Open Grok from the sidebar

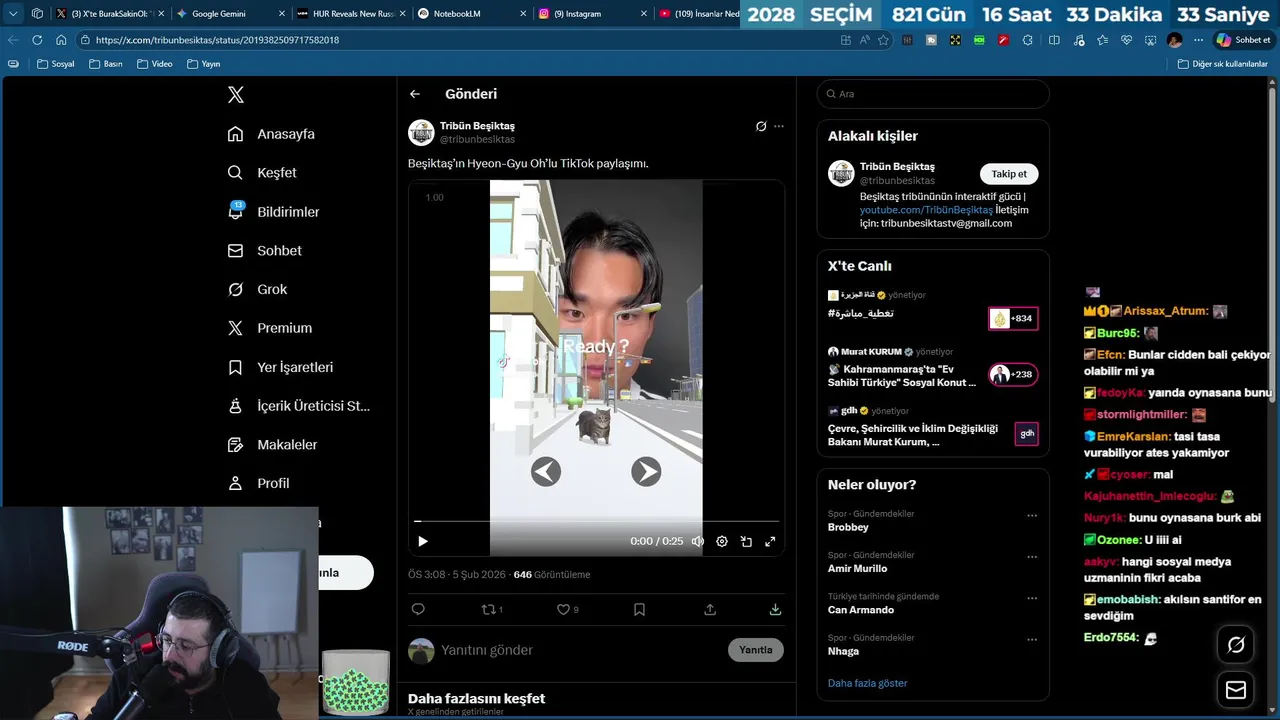point(257,290)
